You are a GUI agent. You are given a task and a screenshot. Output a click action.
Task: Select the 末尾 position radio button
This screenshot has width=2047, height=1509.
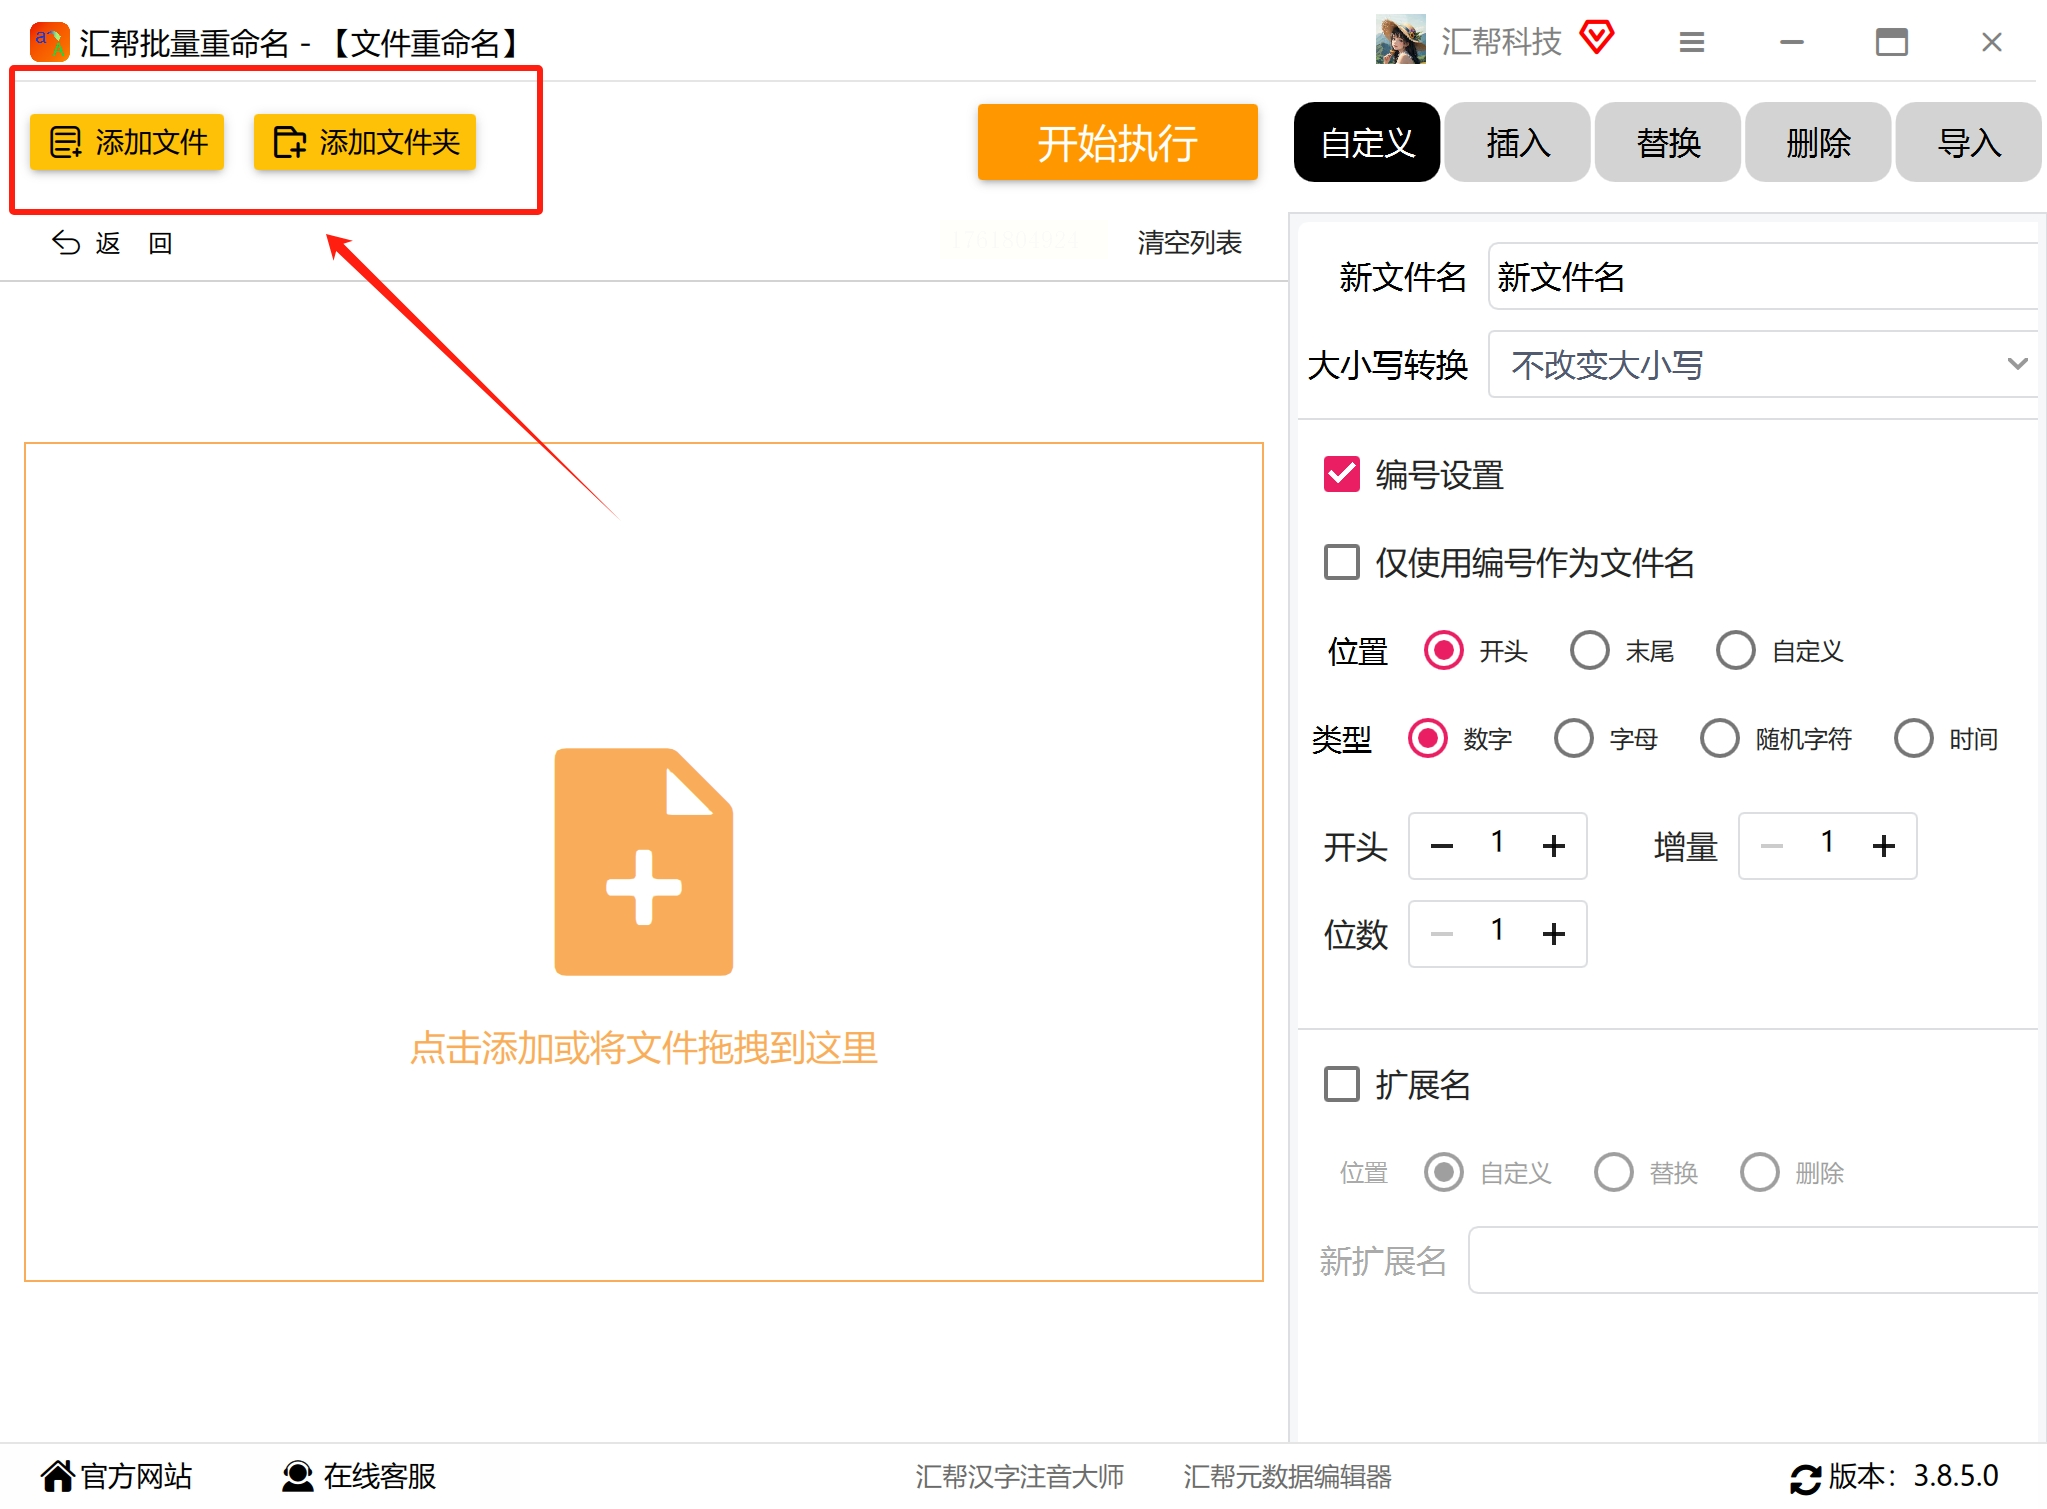1589,650
